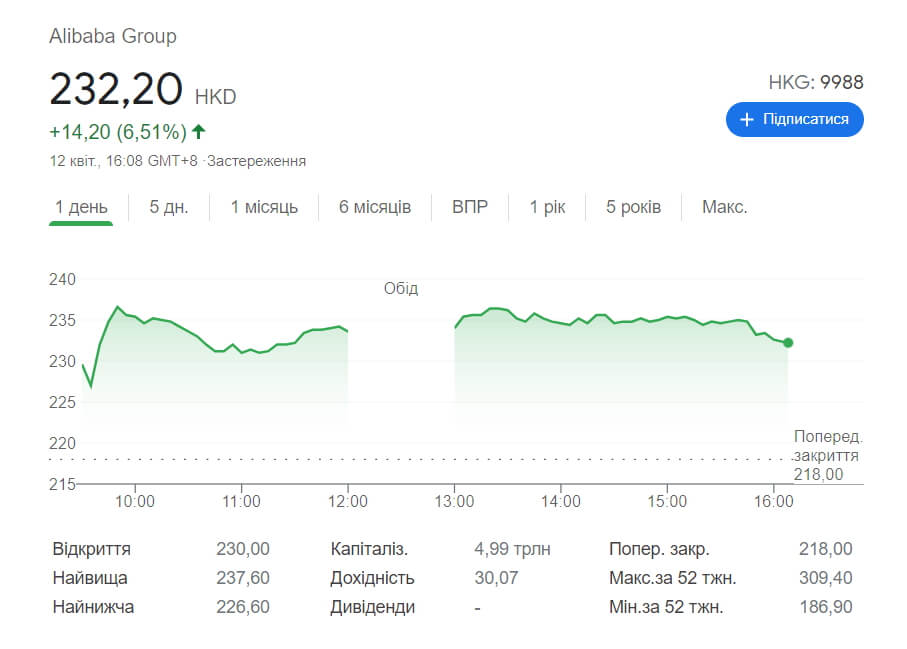This screenshot has height=649, width=907.
Task: Open the 1 місяць range tab
Action: [264, 207]
